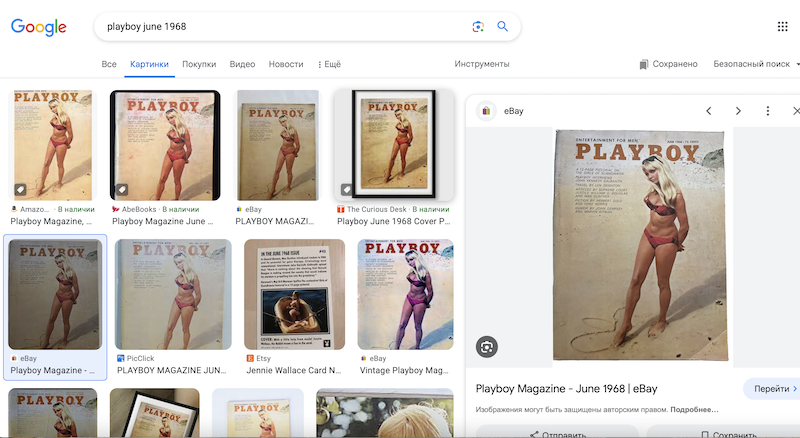Expand the Ещё more menu

point(329,64)
